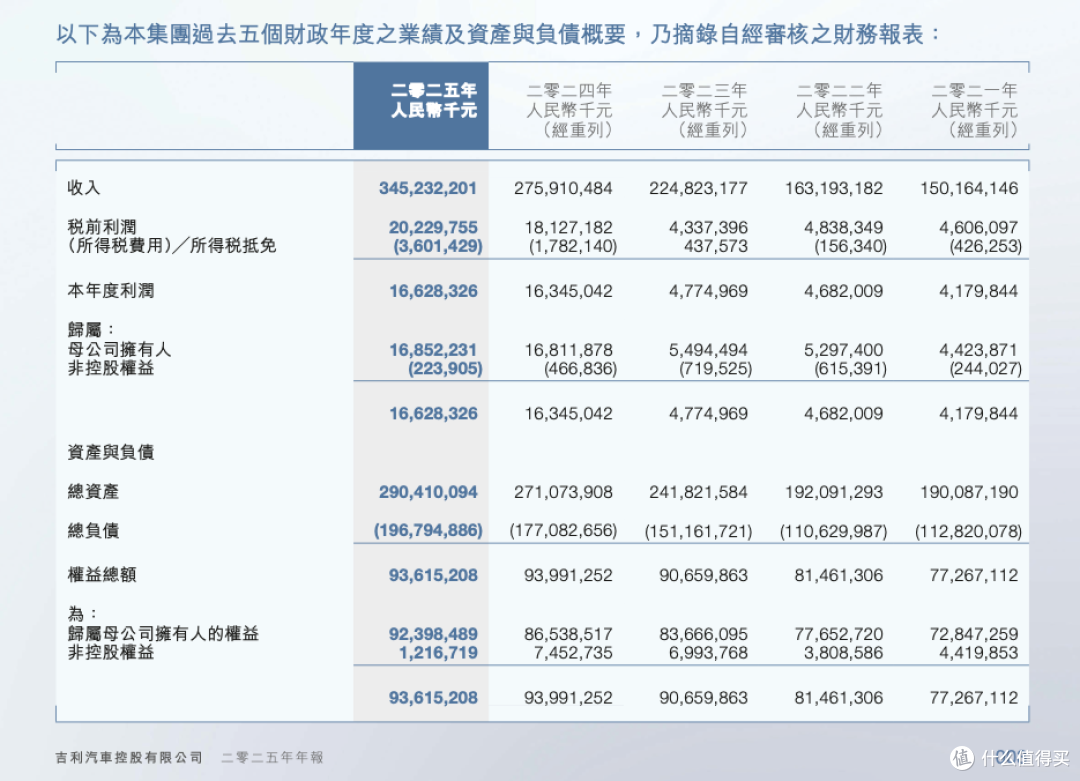The width and height of the screenshot is (1080, 781).
Task: Select the (所得税費用)/所得税抵免 row label
Action: [x=172, y=245]
